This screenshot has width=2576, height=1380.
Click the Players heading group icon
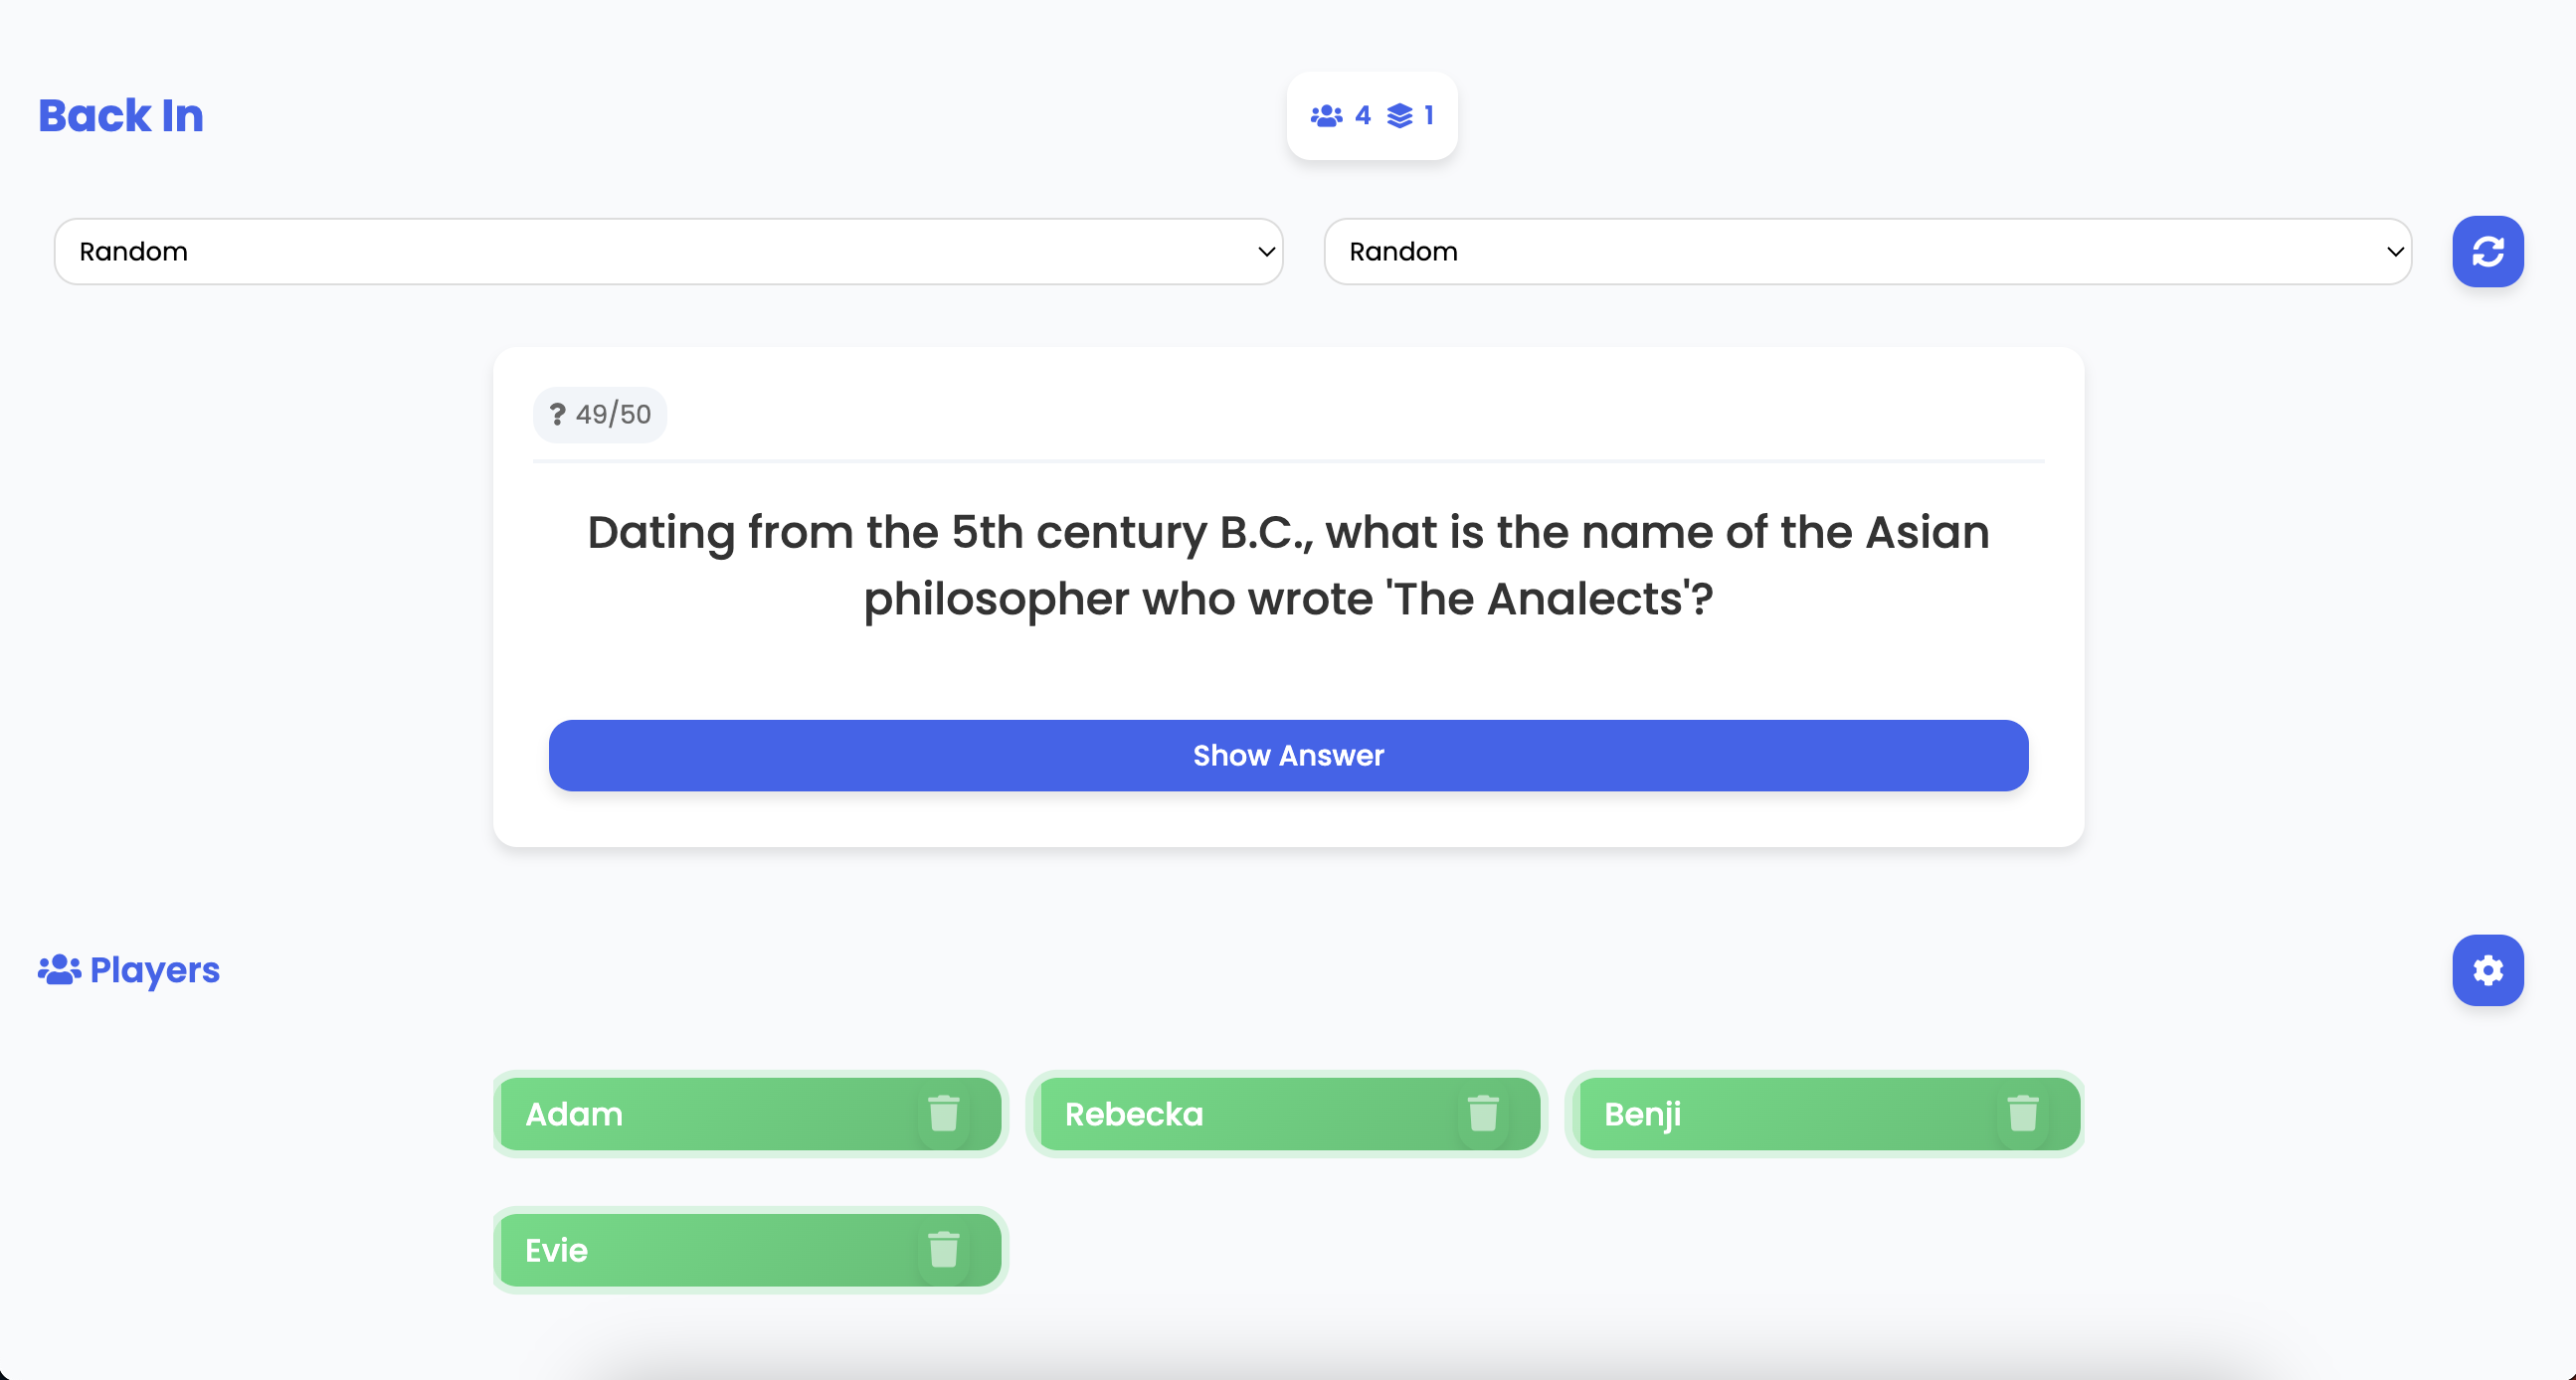click(x=60, y=970)
